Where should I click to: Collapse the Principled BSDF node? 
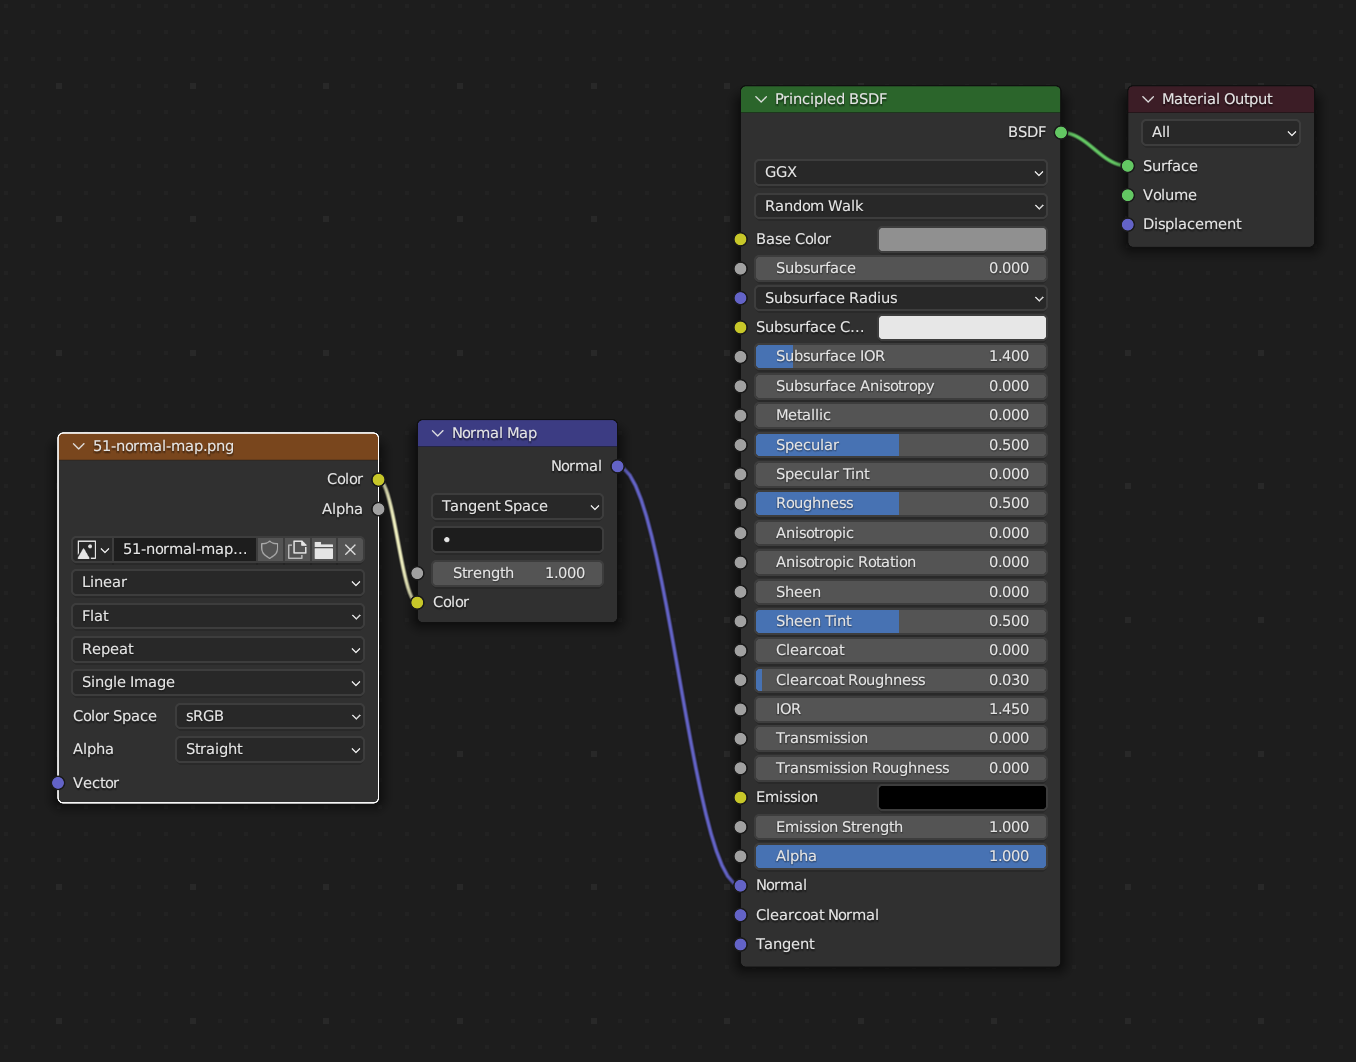click(x=761, y=99)
